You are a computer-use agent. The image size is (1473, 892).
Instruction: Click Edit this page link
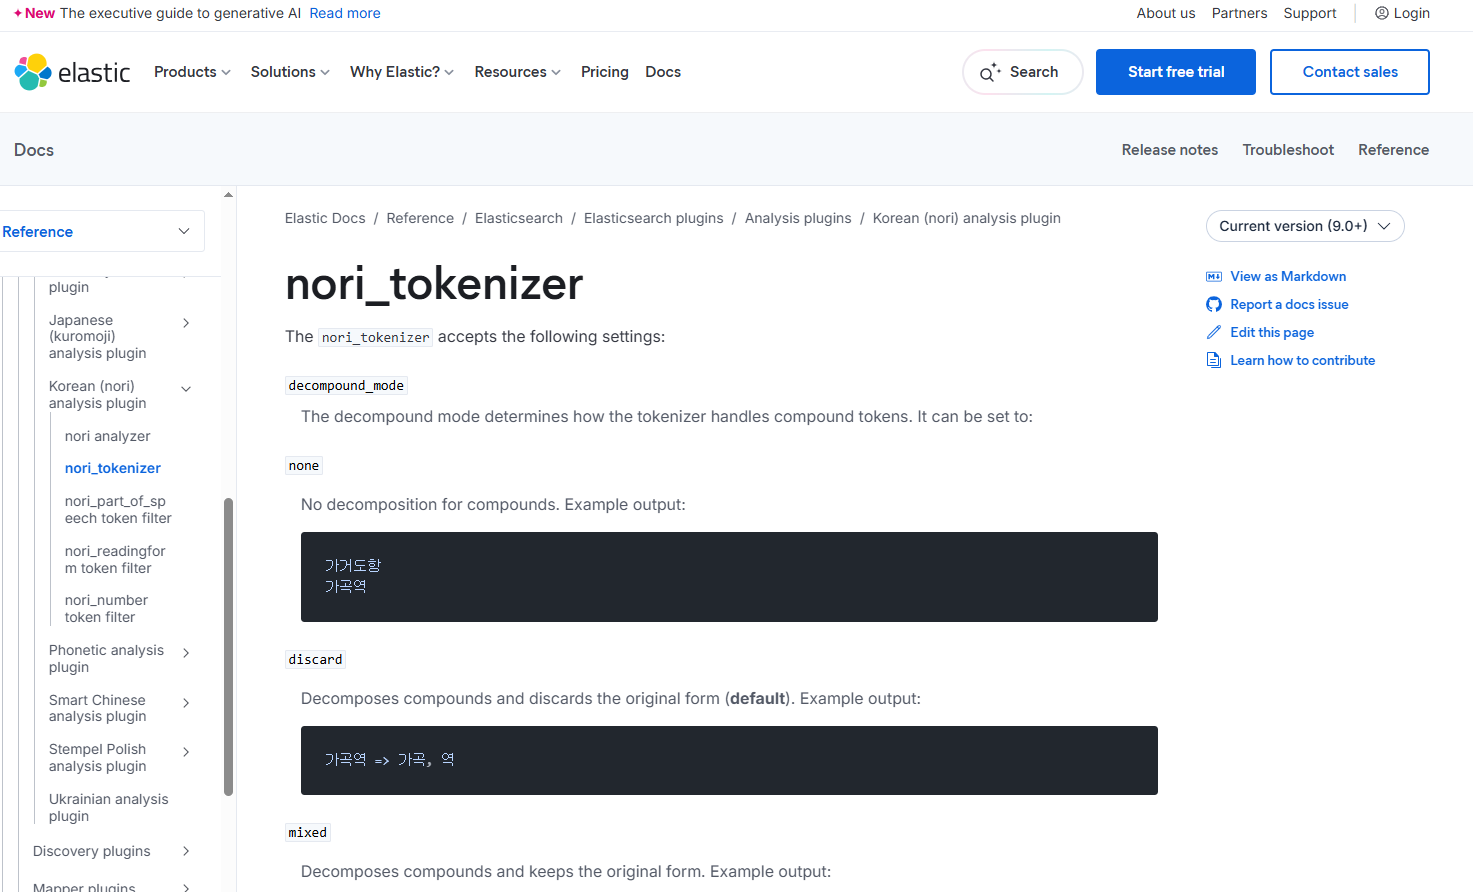[1272, 333]
